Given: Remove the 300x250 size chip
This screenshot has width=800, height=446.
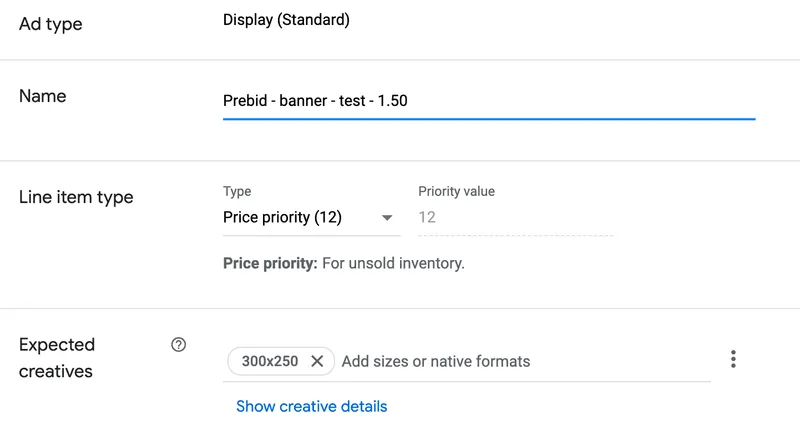Looking at the screenshot, I should (317, 361).
